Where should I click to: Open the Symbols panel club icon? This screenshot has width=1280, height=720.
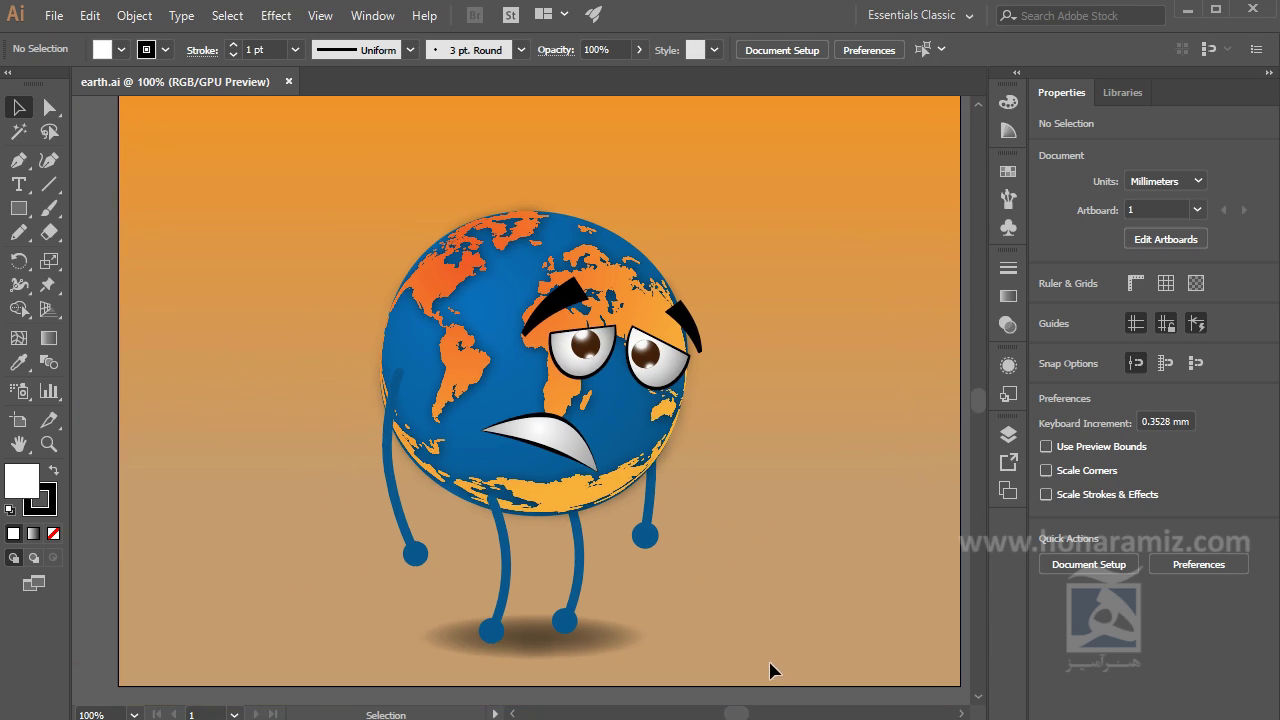coord(1008,228)
